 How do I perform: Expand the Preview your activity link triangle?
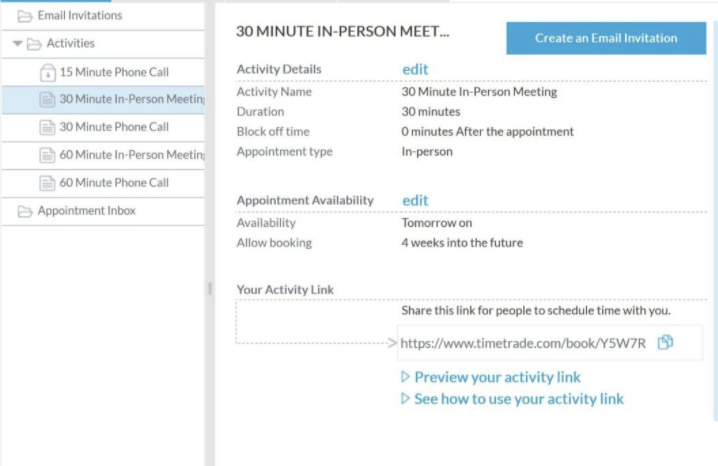[x=405, y=377]
